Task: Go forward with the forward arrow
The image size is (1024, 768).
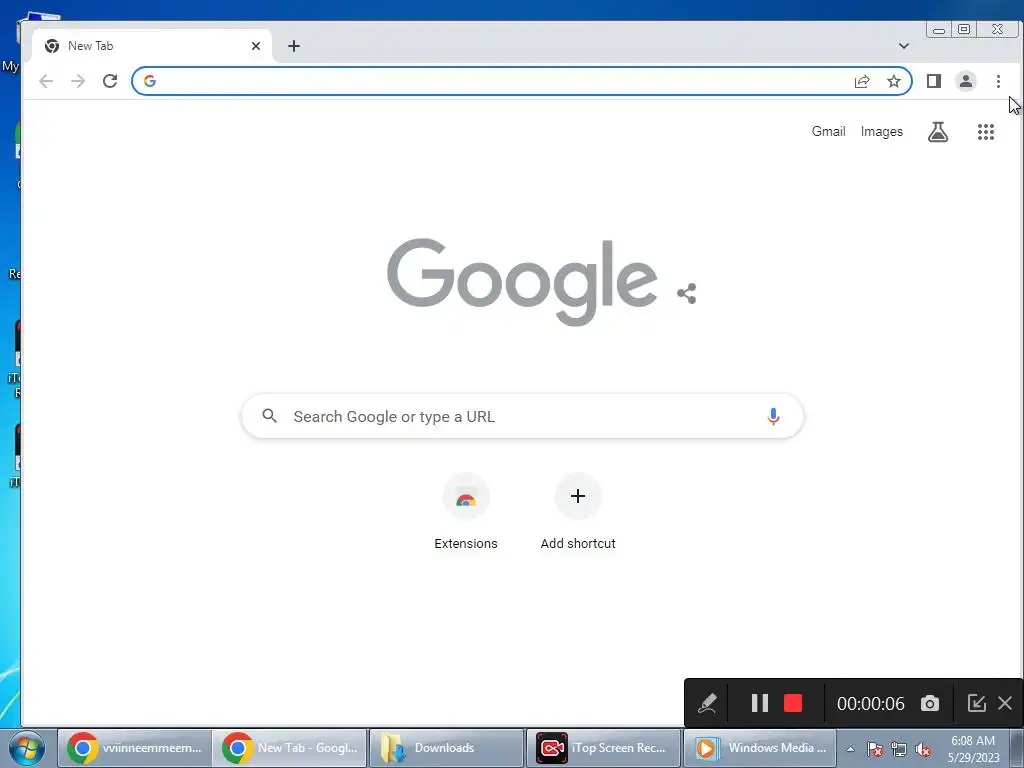Action: pyautogui.click(x=78, y=81)
